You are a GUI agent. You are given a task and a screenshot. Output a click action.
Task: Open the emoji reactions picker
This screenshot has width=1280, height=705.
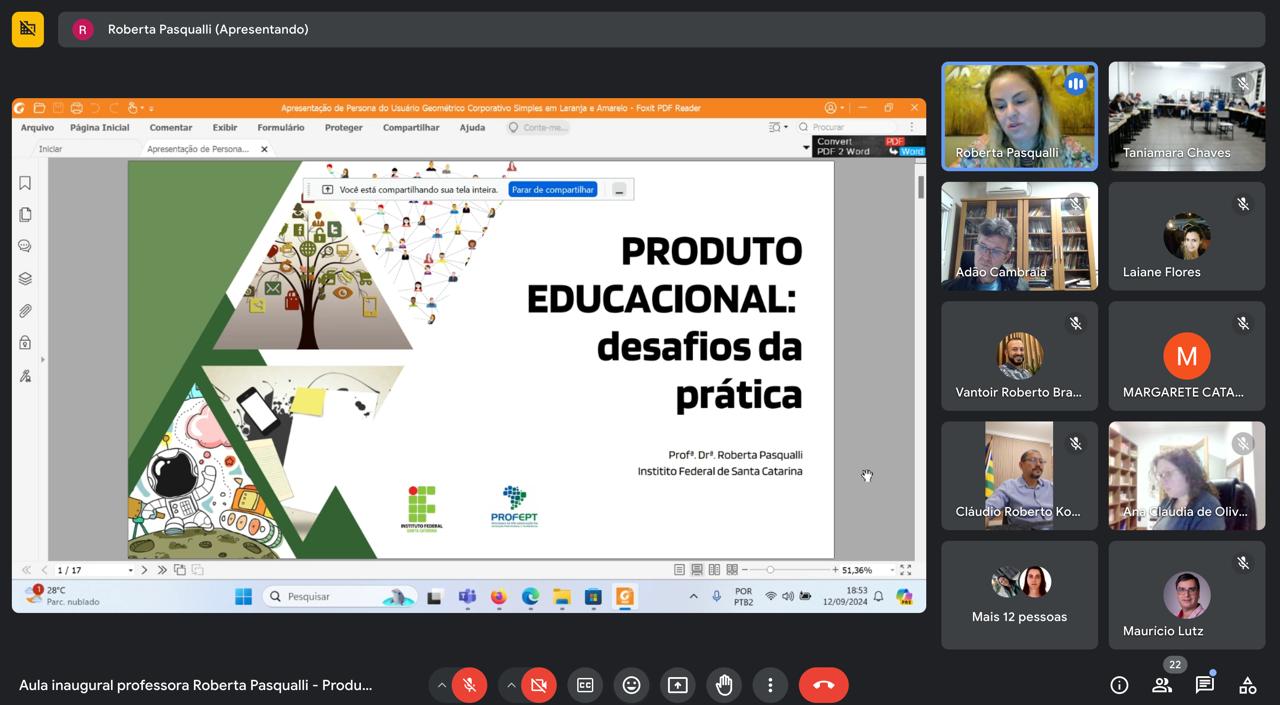coord(631,685)
